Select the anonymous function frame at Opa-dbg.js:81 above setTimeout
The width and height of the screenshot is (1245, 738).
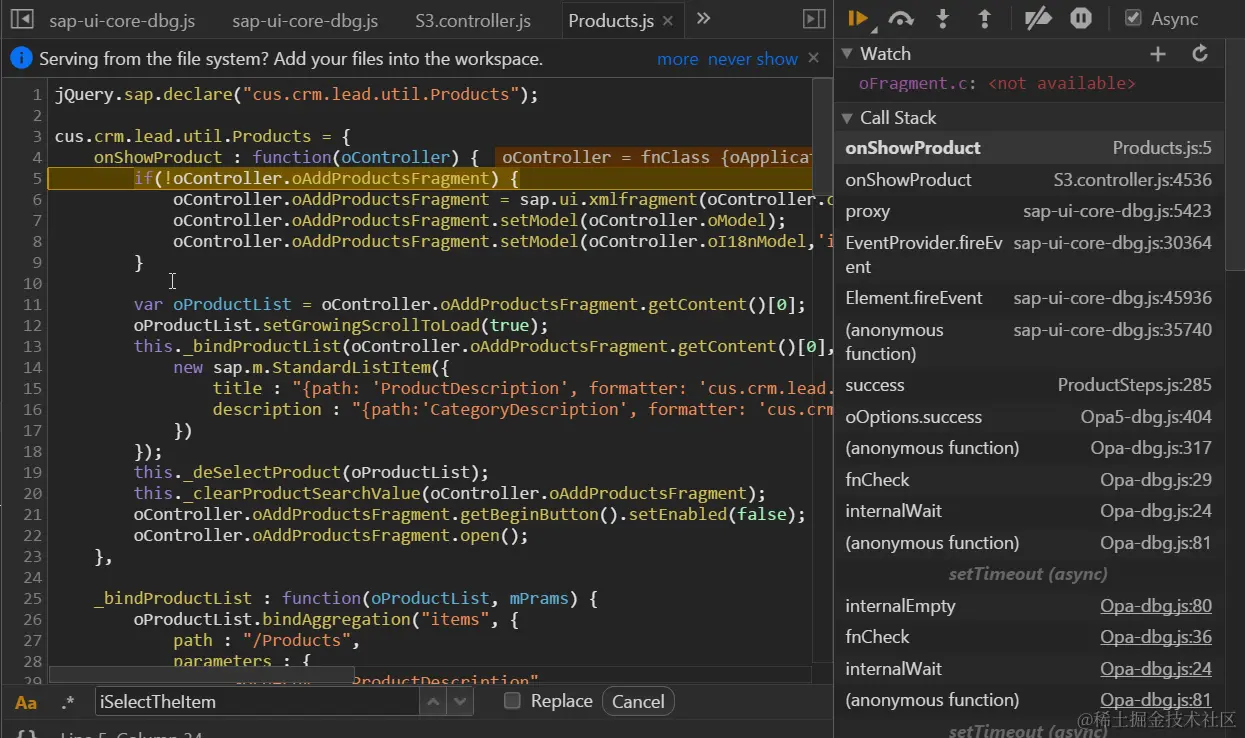pos(1028,543)
